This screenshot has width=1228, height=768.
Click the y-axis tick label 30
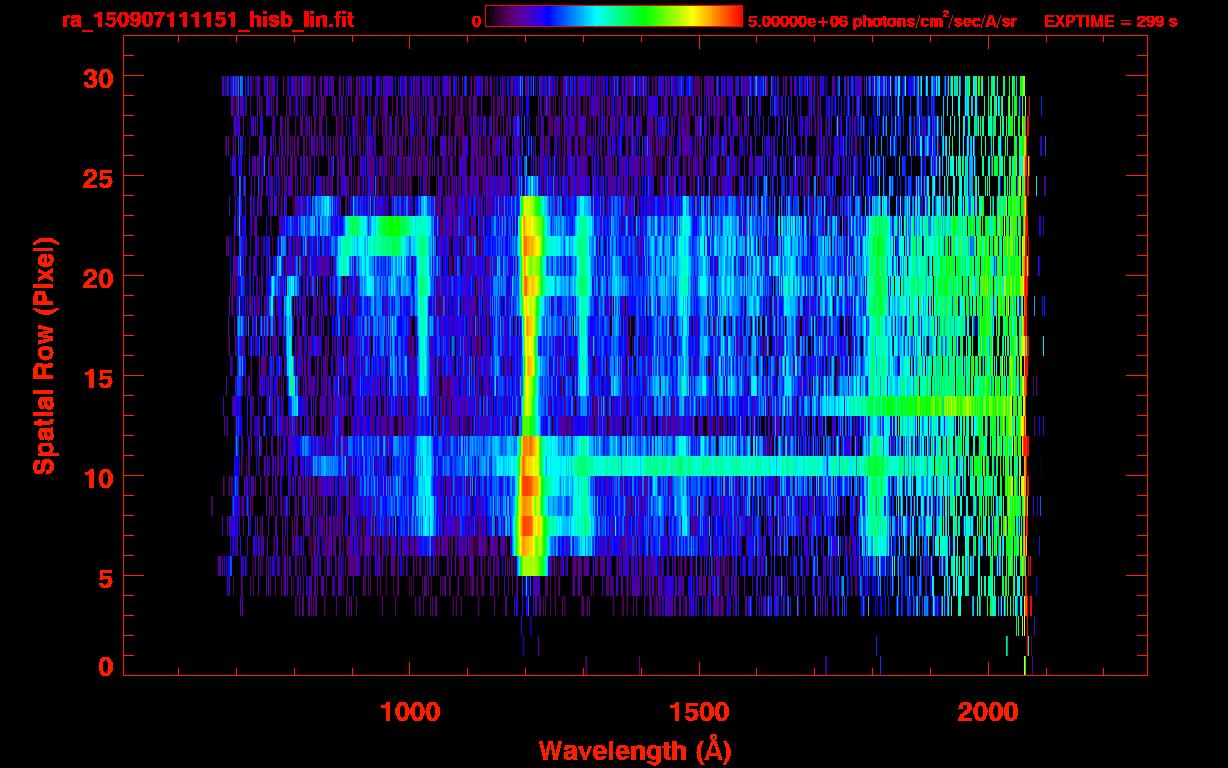[98, 77]
